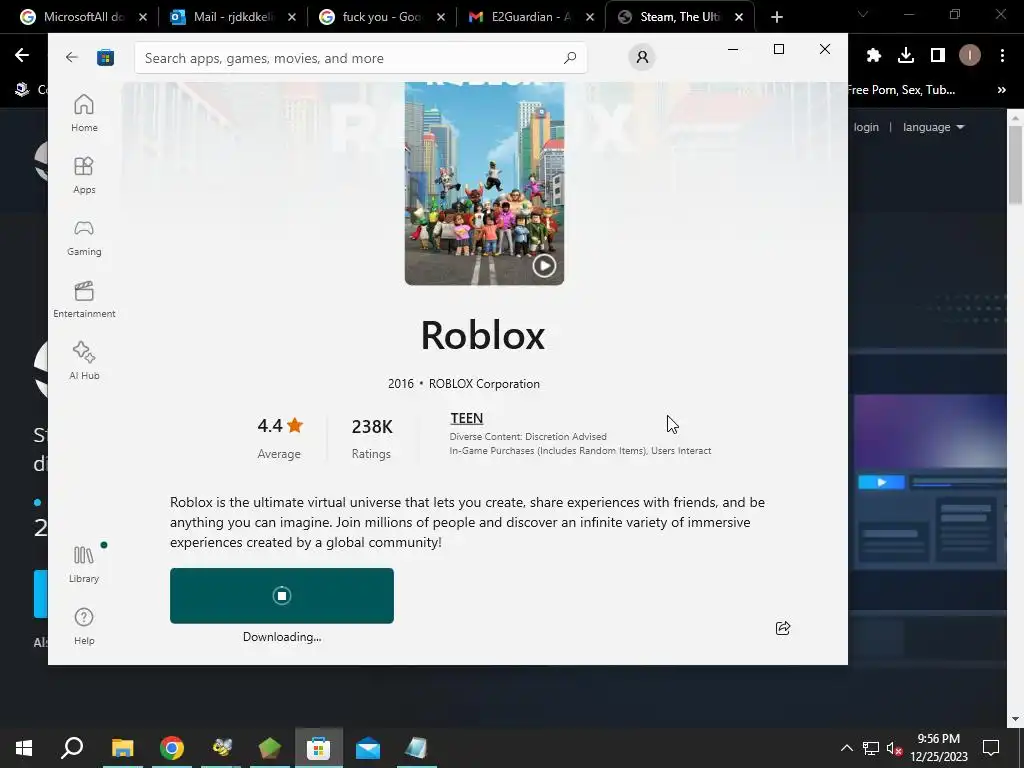Open Chrome downloads icon

coord(905,56)
